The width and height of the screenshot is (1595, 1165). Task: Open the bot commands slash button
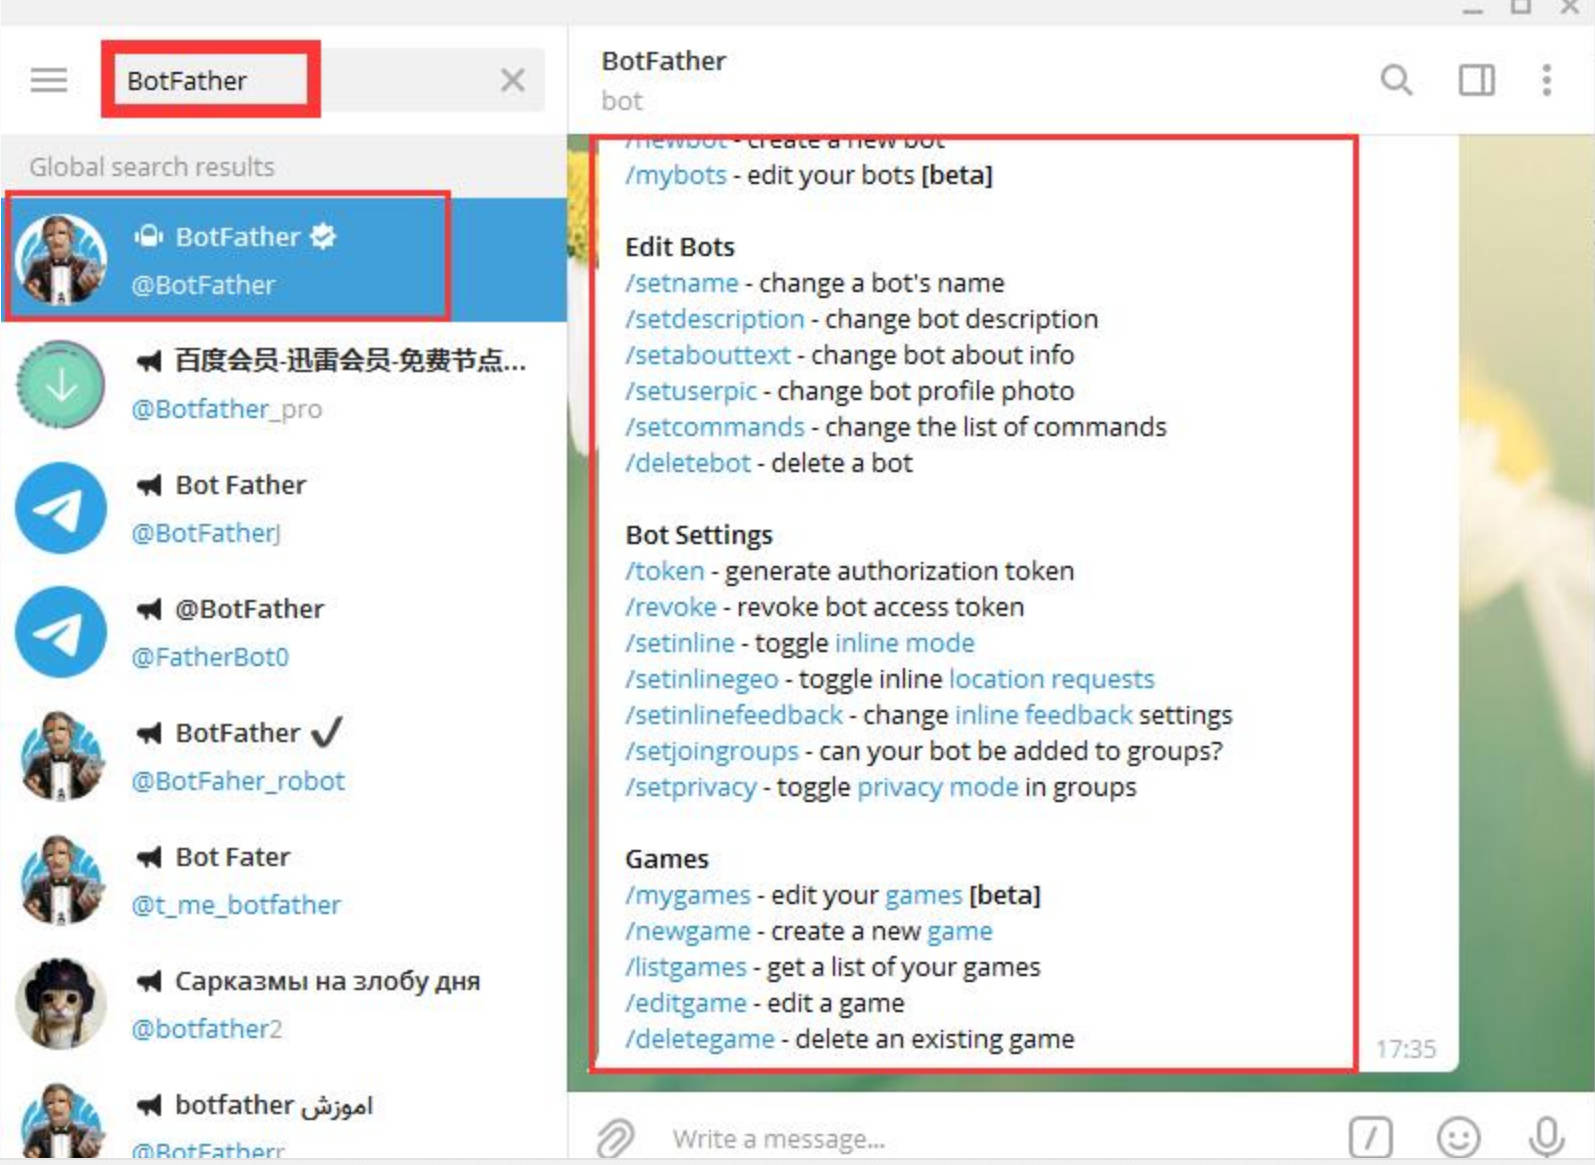point(1370,1138)
